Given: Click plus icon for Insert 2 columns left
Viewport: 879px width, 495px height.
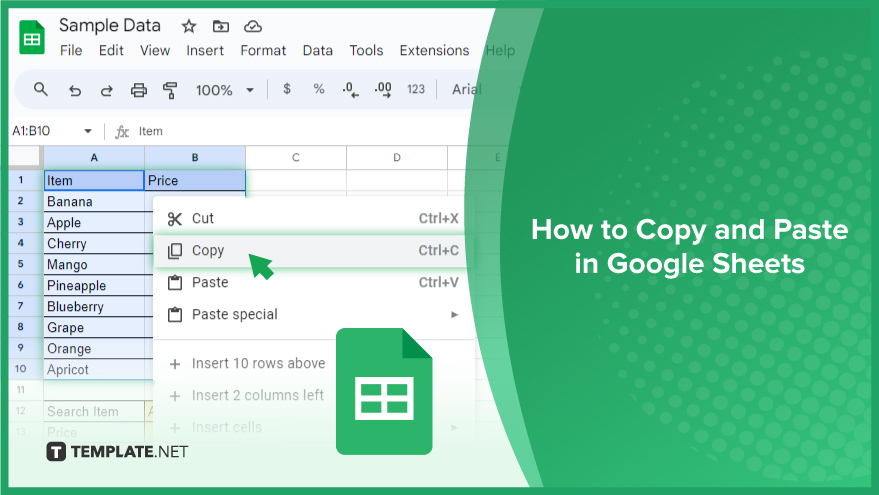Looking at the screenshot, I should click(x=175, y=396).
